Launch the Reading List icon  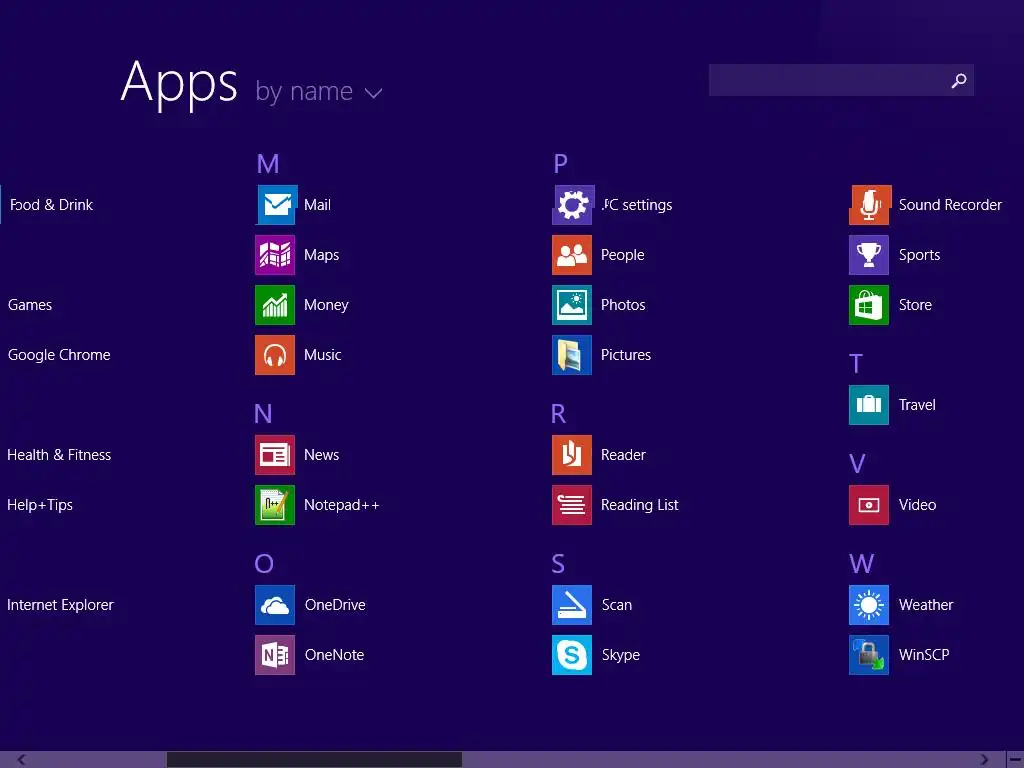(x=572, y=505)
